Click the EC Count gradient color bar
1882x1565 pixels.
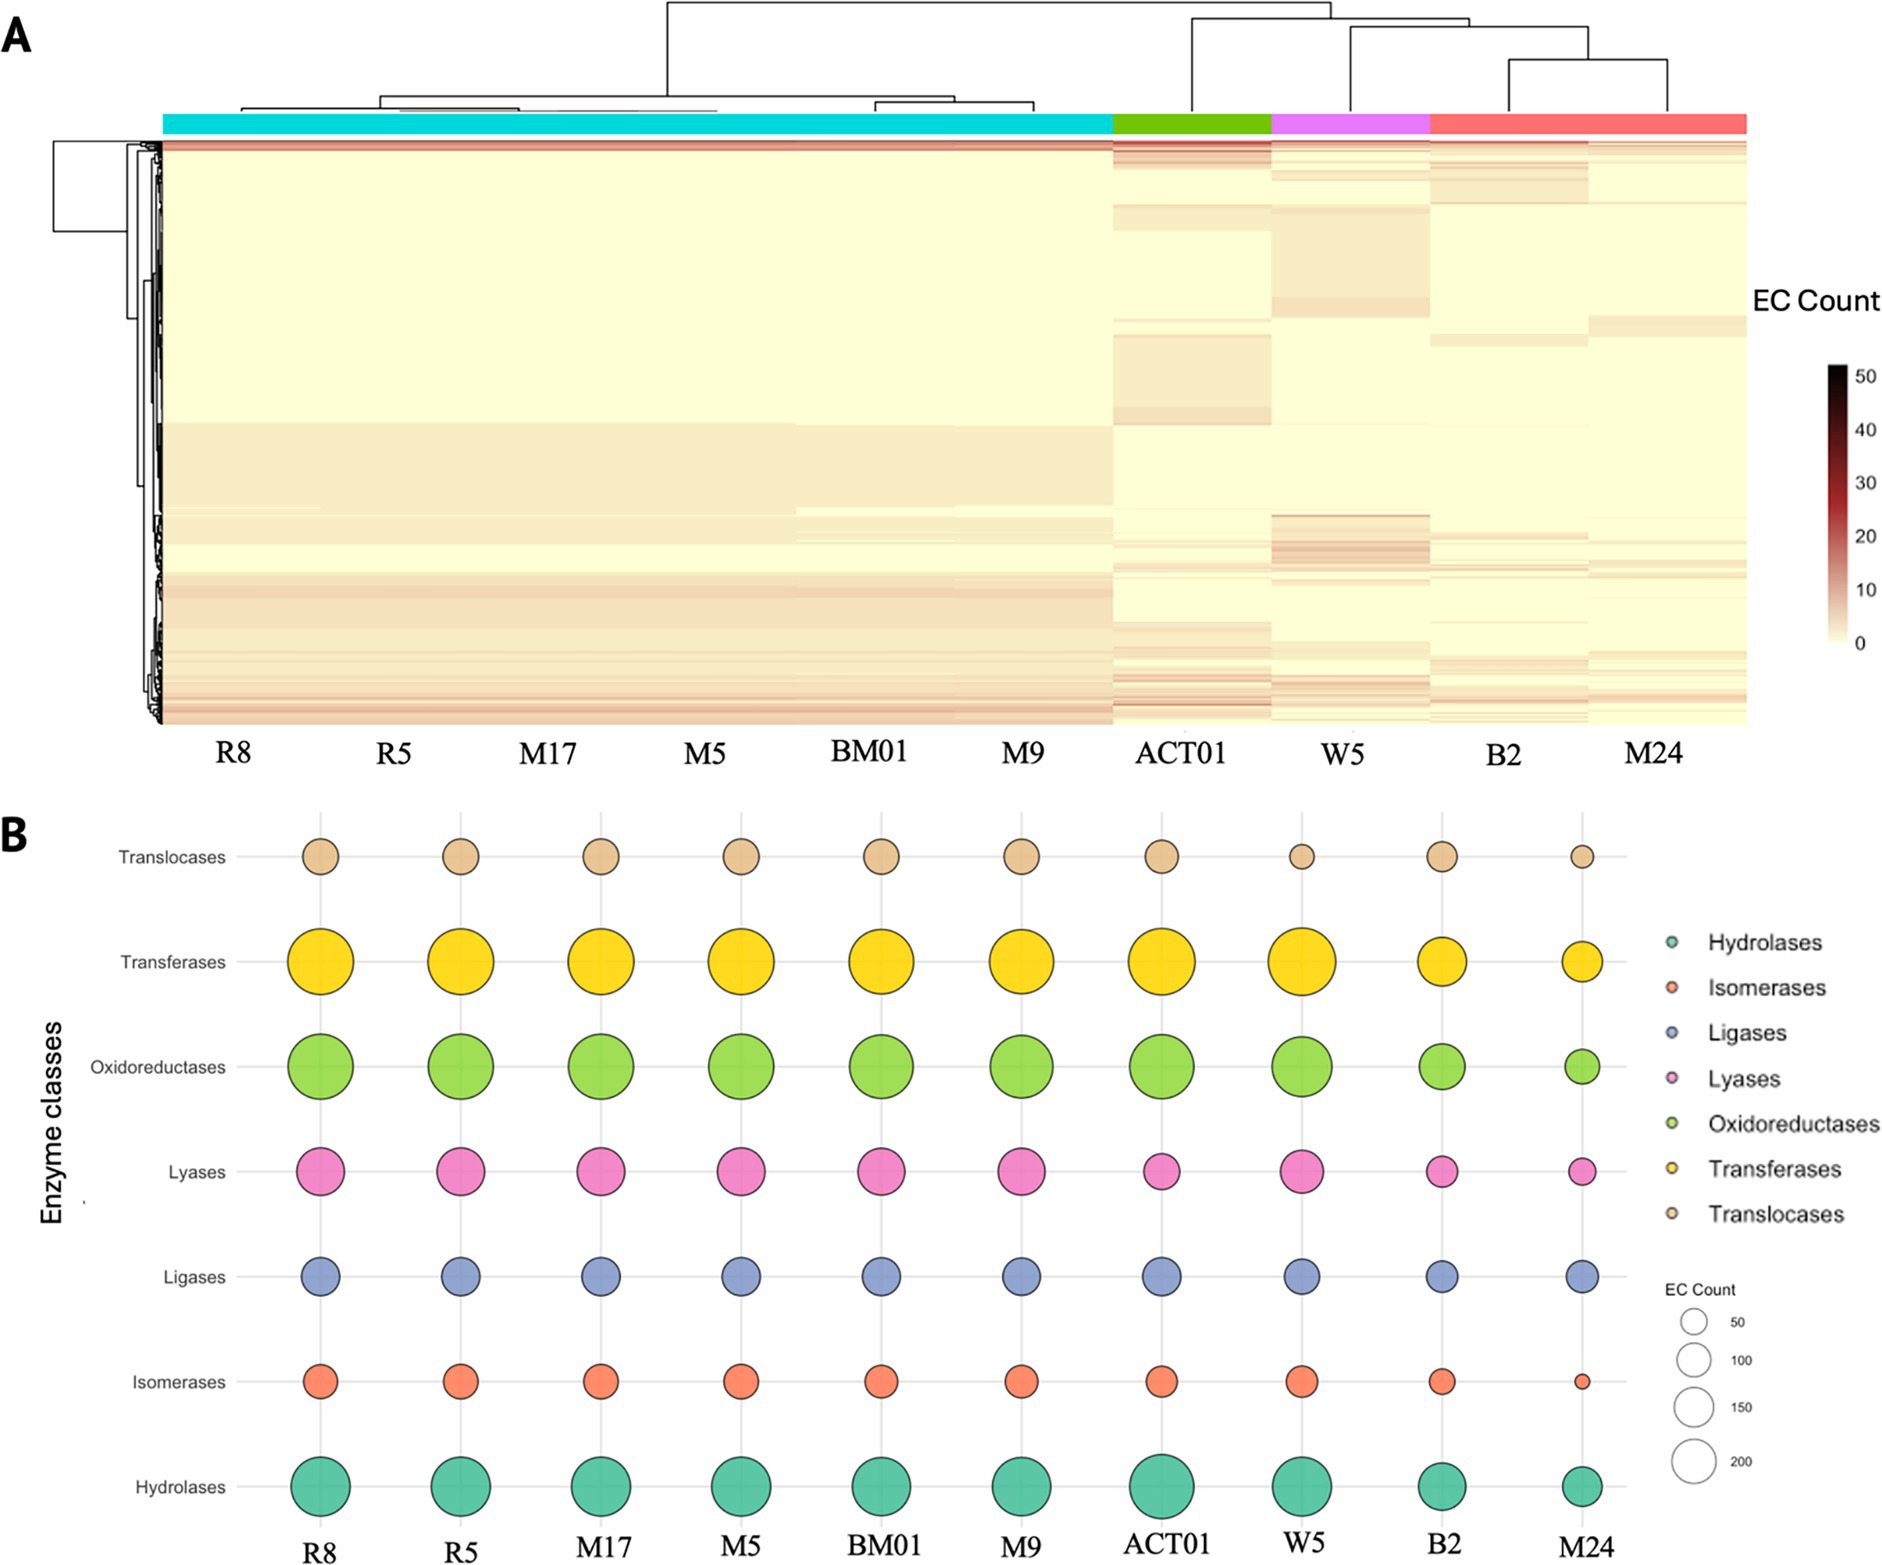click(1838, 504)
